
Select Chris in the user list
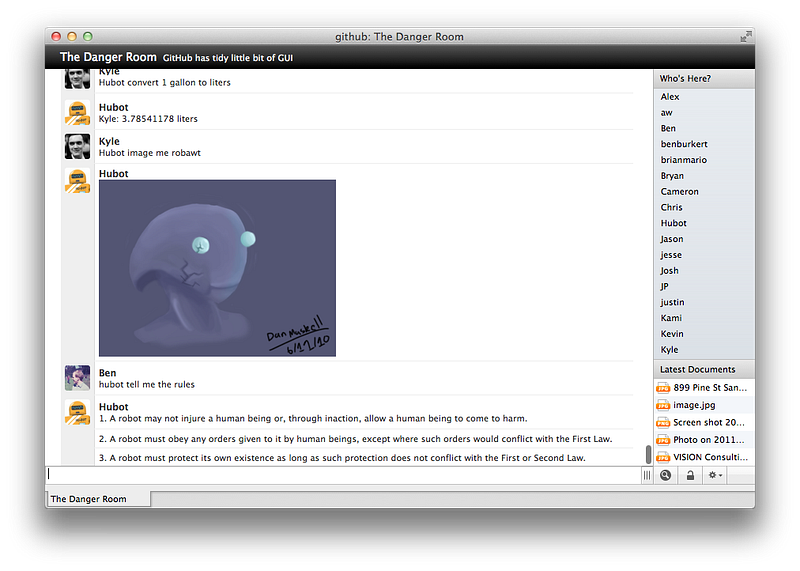click(x=704, y=208)
